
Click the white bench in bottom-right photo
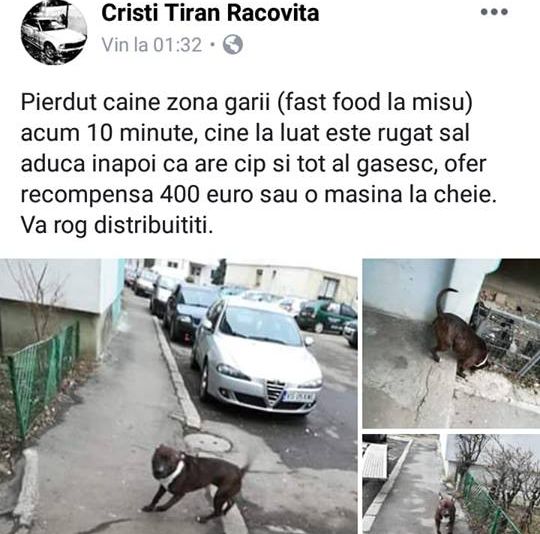point(376,461)
